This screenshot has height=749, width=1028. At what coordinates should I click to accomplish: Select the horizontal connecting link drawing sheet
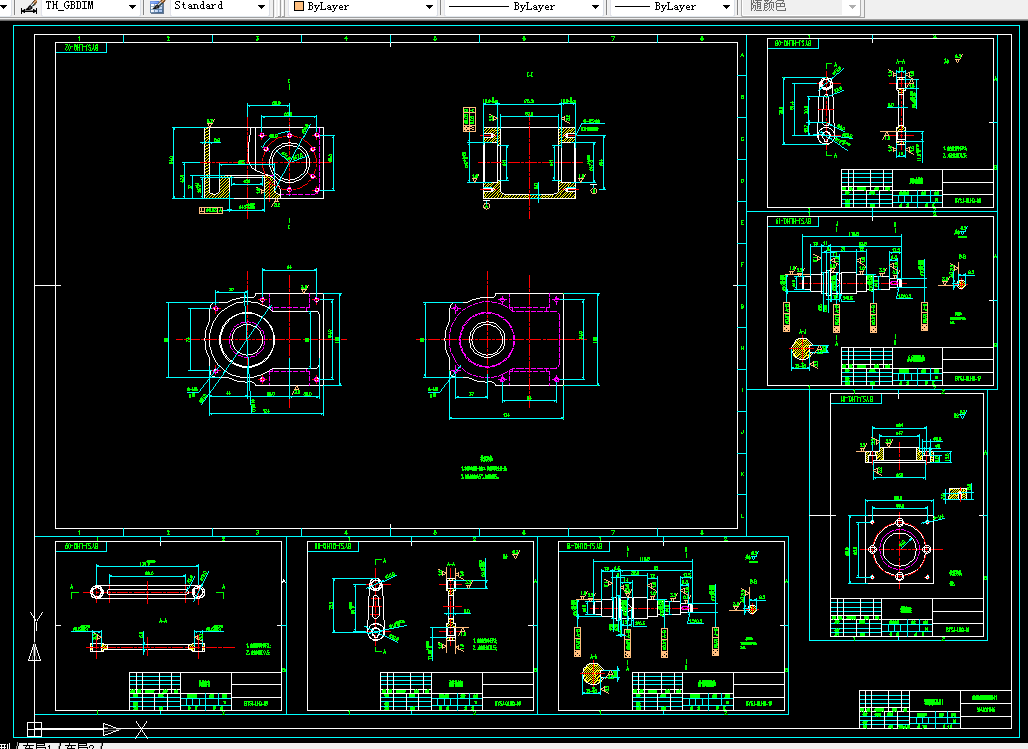(168, 626)
